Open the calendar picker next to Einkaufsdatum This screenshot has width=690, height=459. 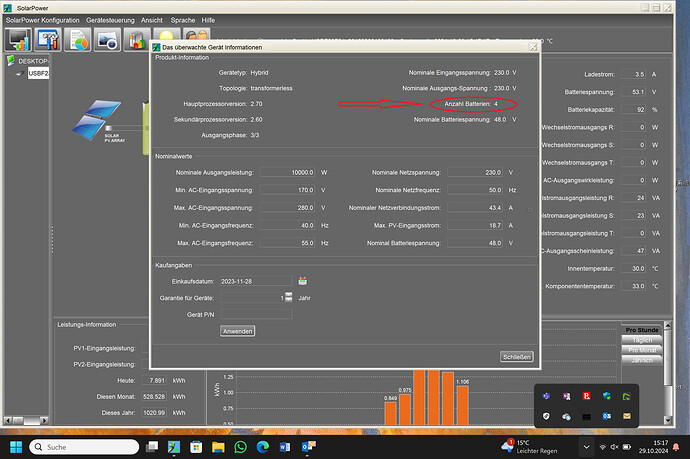pyautogui.click(x=303, y=281)
